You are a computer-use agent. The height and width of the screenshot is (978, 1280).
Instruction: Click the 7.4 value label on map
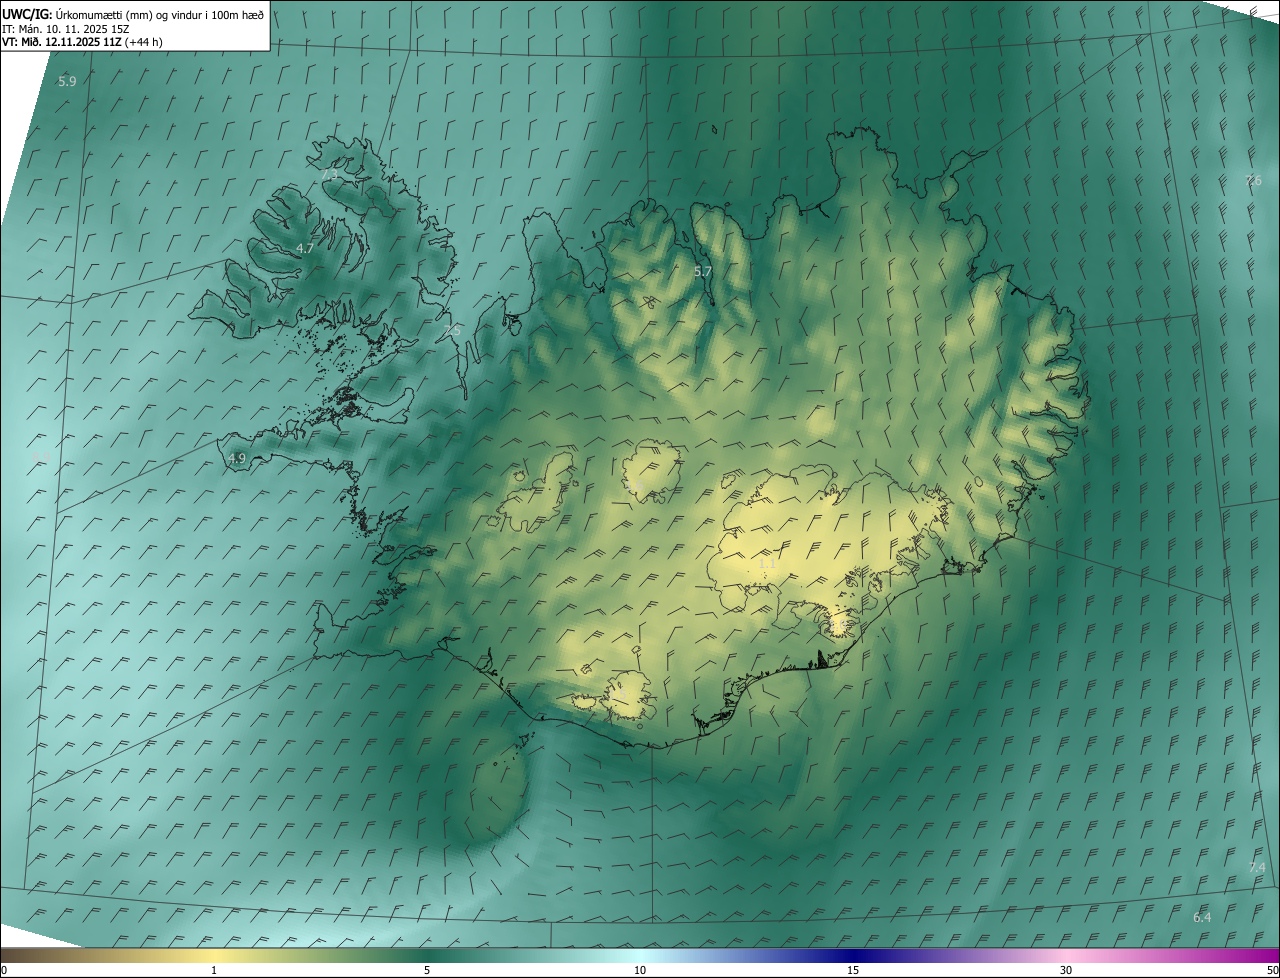coord(1257,867)
